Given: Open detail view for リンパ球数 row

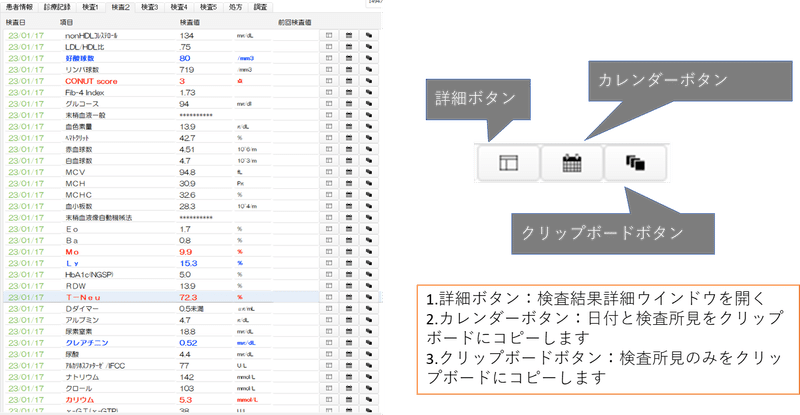Looking at the screenshot, I should 329,69.
